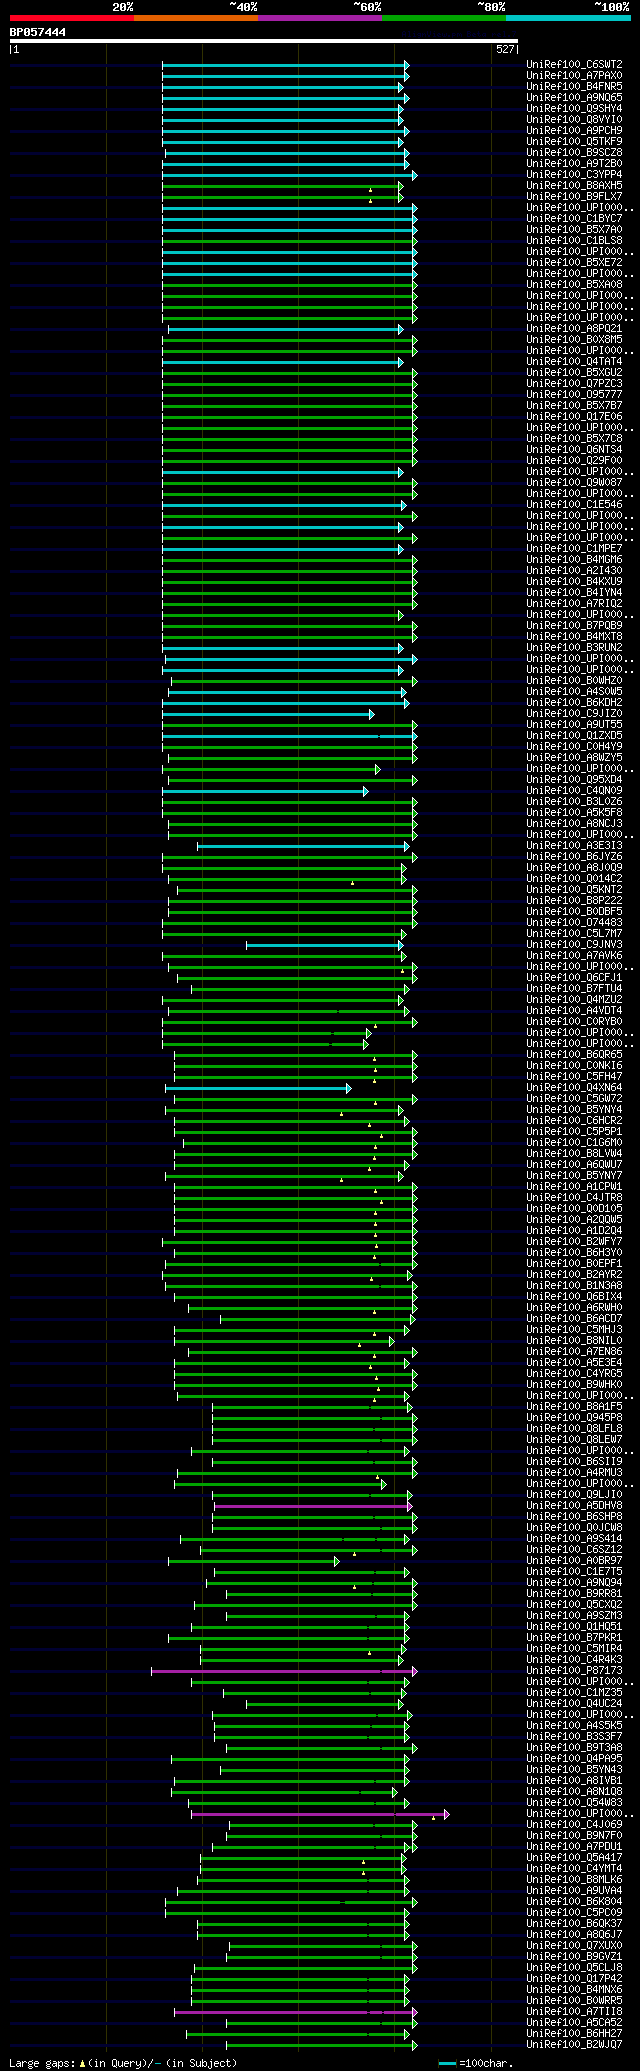Select the UniRef100_A5DHV8 entry
Viewport: 640px width, 2071px height.
[574, 1506]
